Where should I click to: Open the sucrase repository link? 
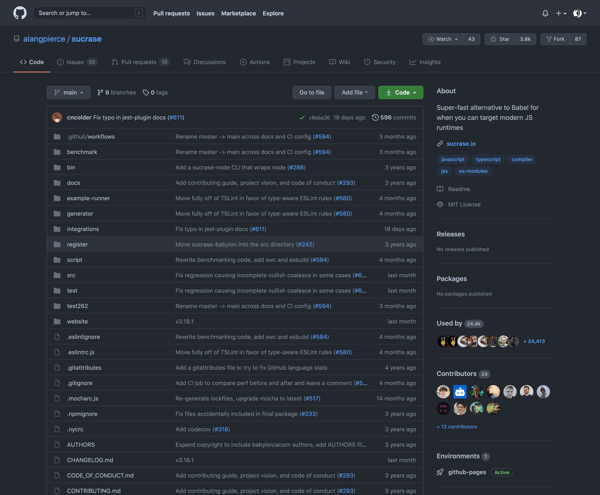coord(86,39)
